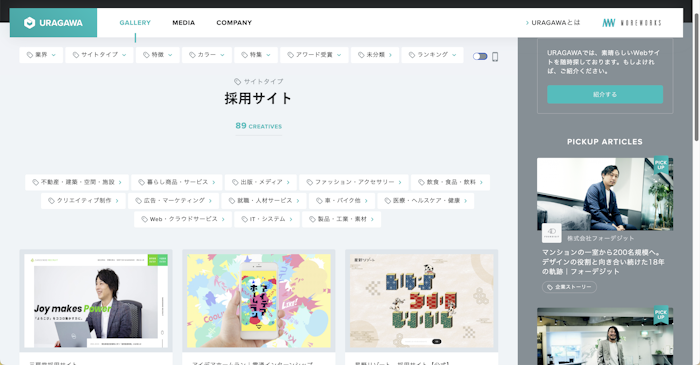
Task: Expand the サイトタイプ filter dropdown in the filter bar
Action: click(x=100, y=55)
